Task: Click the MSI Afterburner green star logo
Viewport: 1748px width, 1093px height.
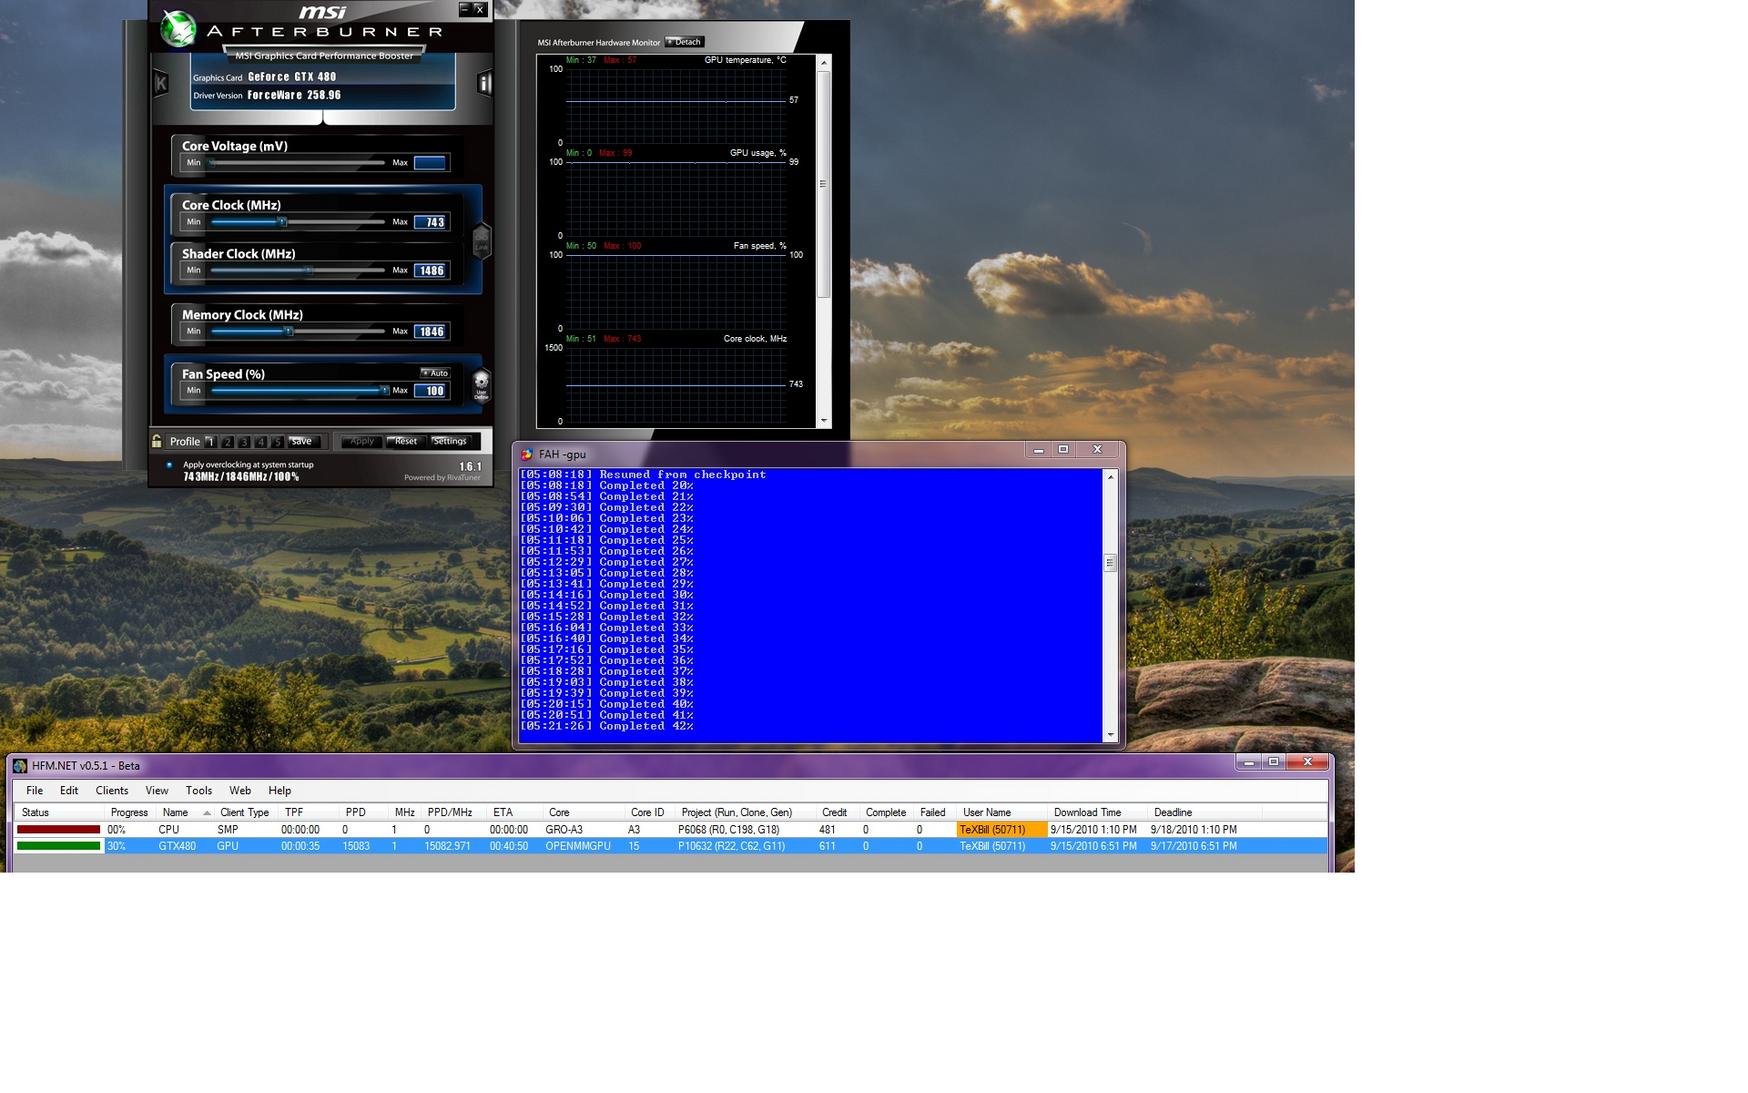Action: (178, 29)
